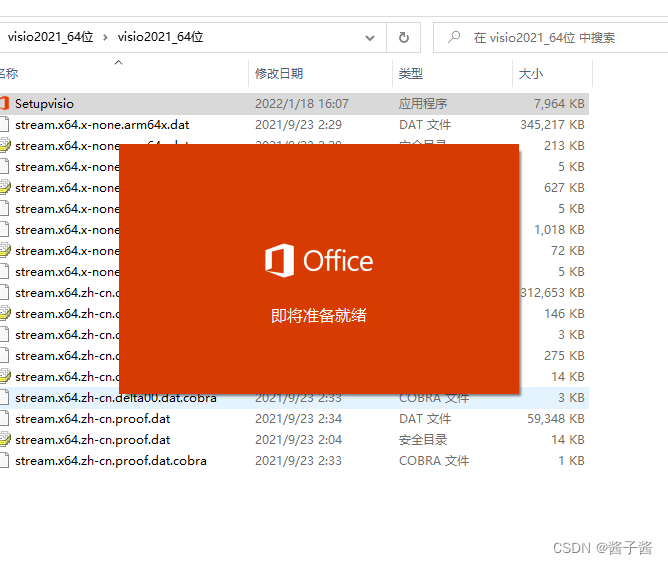
Task: Click size 627 KB
Action: pyautogui.click(x=564, y=187)
